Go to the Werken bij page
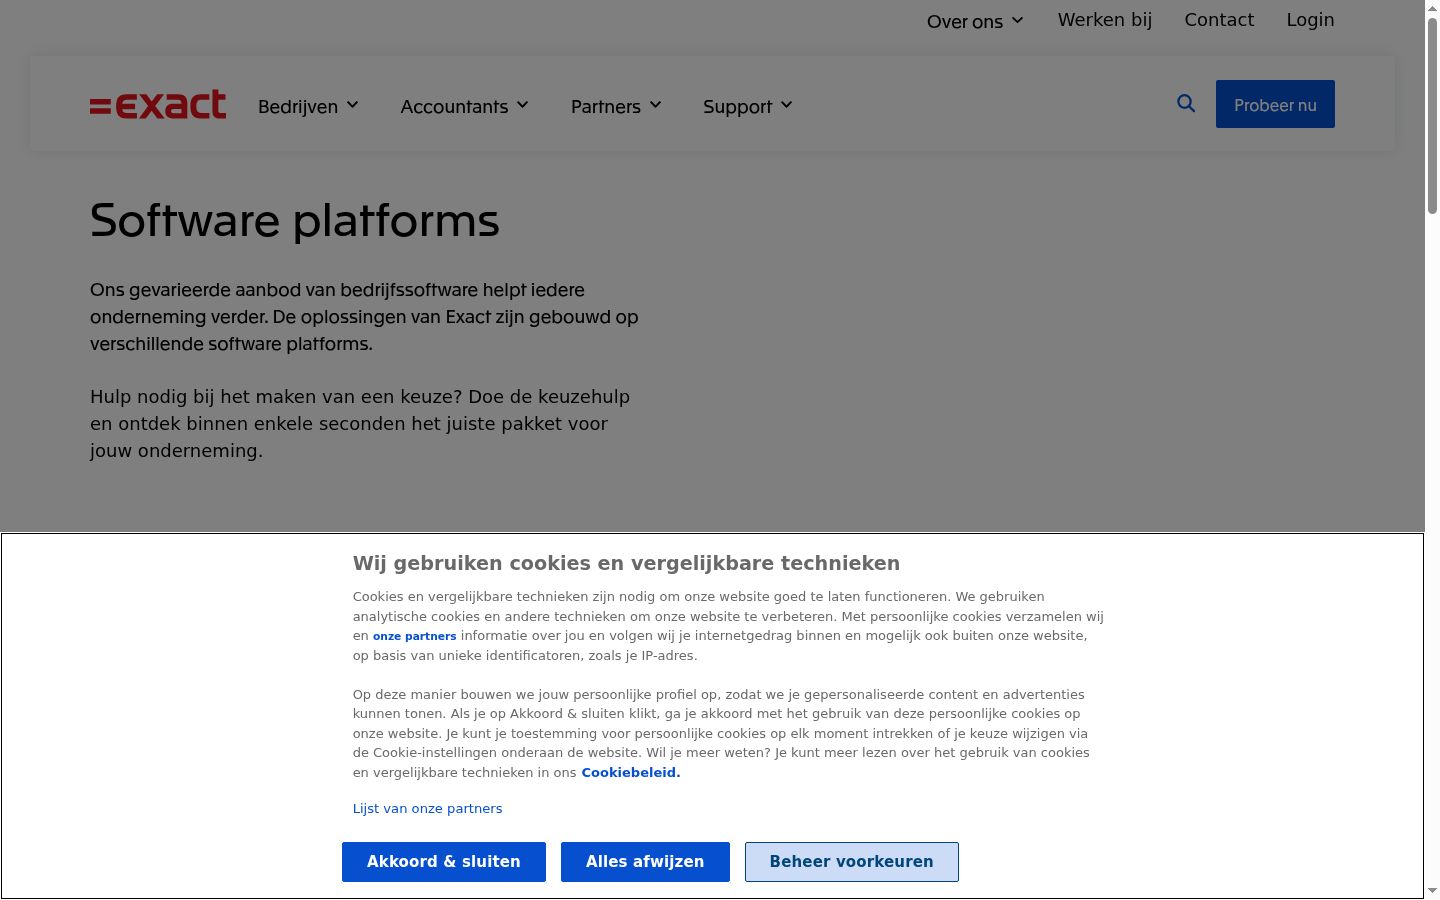The image size is (1440, 900). coord(1105,20)
